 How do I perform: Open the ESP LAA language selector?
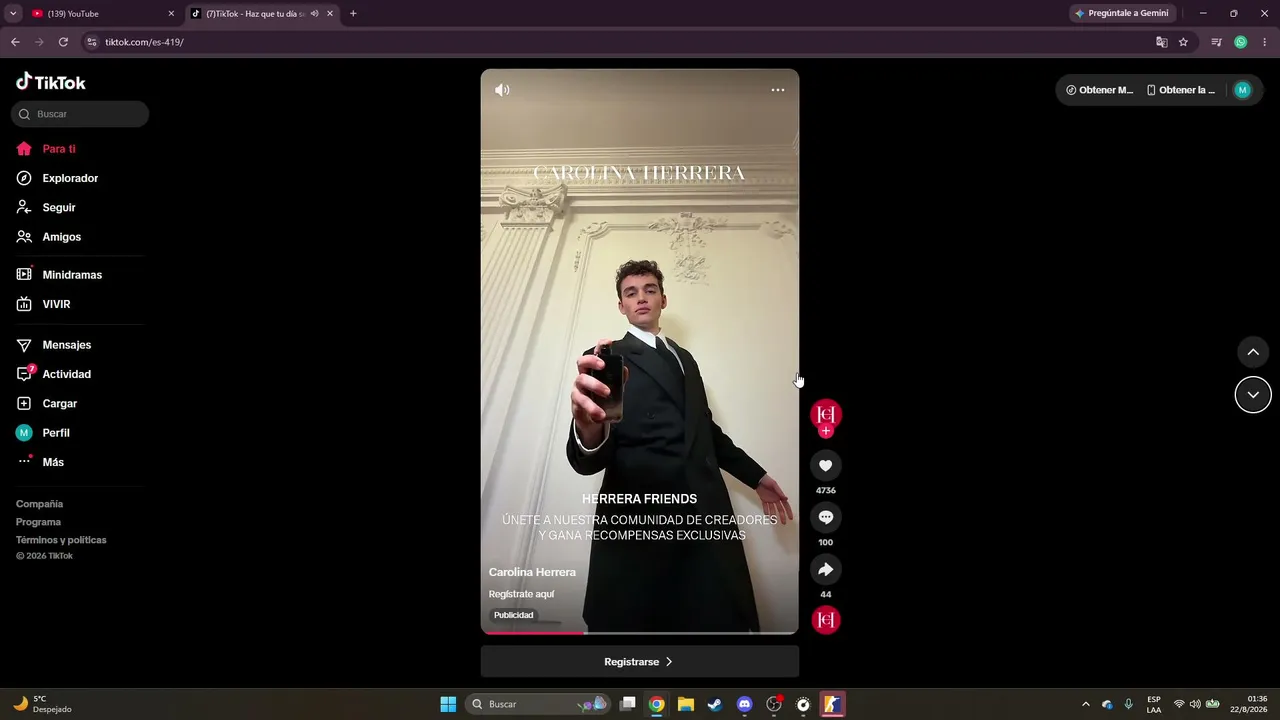tap(1154, 704)
